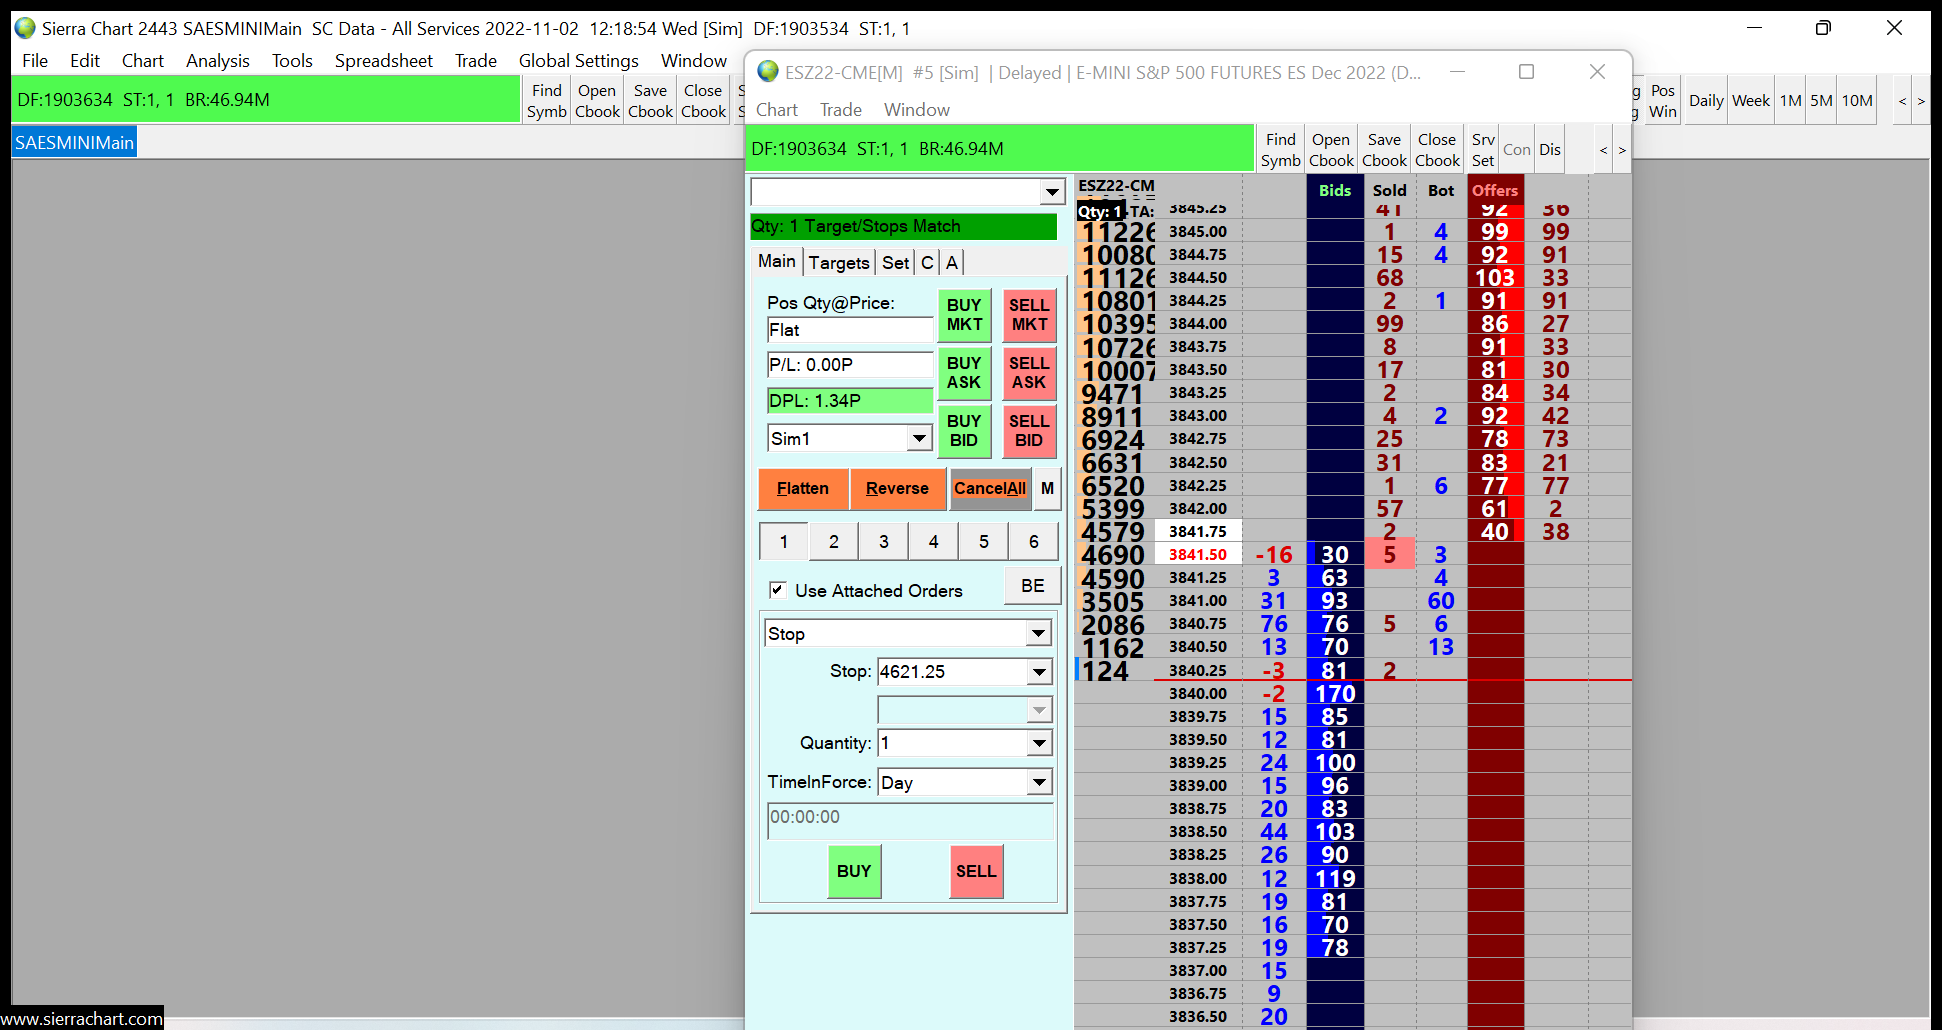Click Find Symb in trade window toolbar
This screenshot has width=1942, height=1030.
[x=1280, y=150]
